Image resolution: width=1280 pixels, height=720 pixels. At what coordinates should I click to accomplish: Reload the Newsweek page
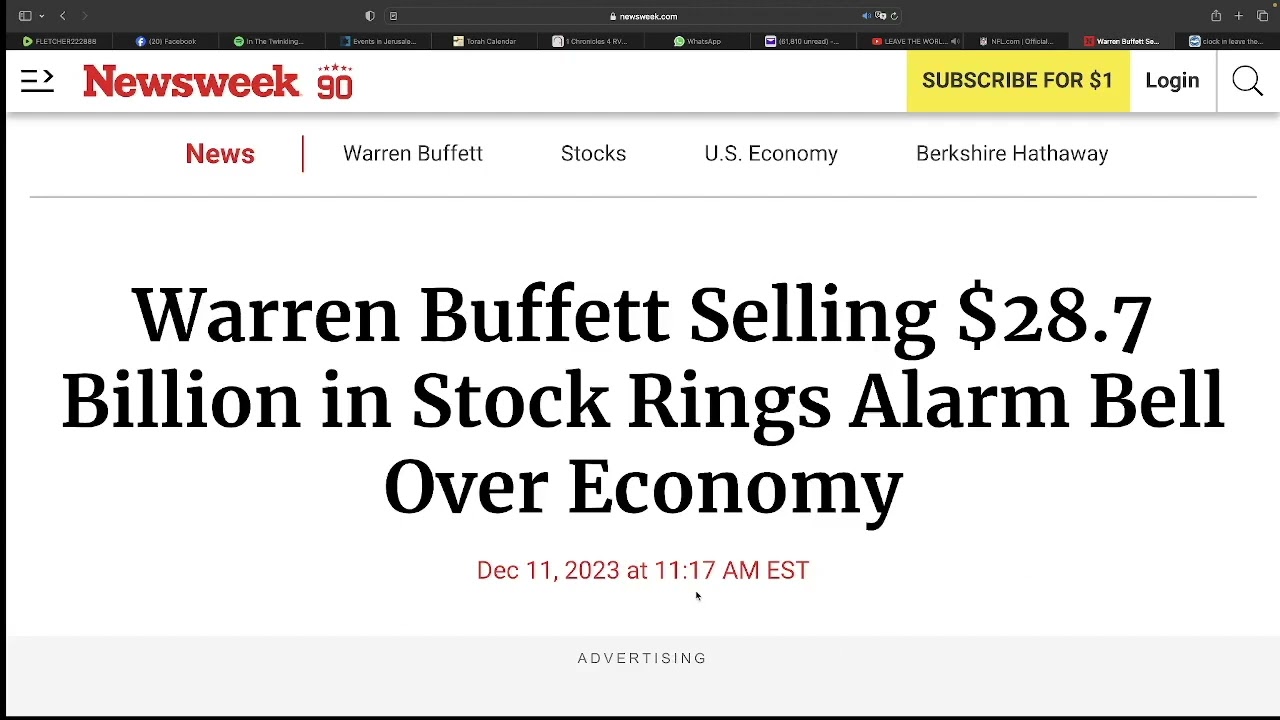tap(894, 16)
